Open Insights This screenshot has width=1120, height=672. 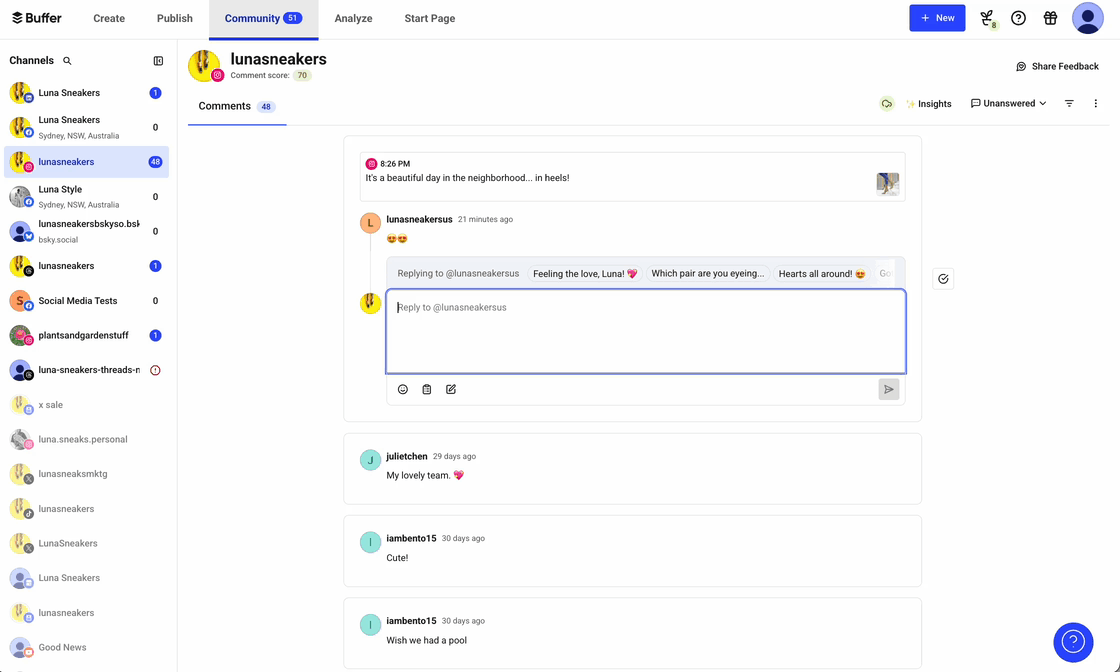[929, 104]
